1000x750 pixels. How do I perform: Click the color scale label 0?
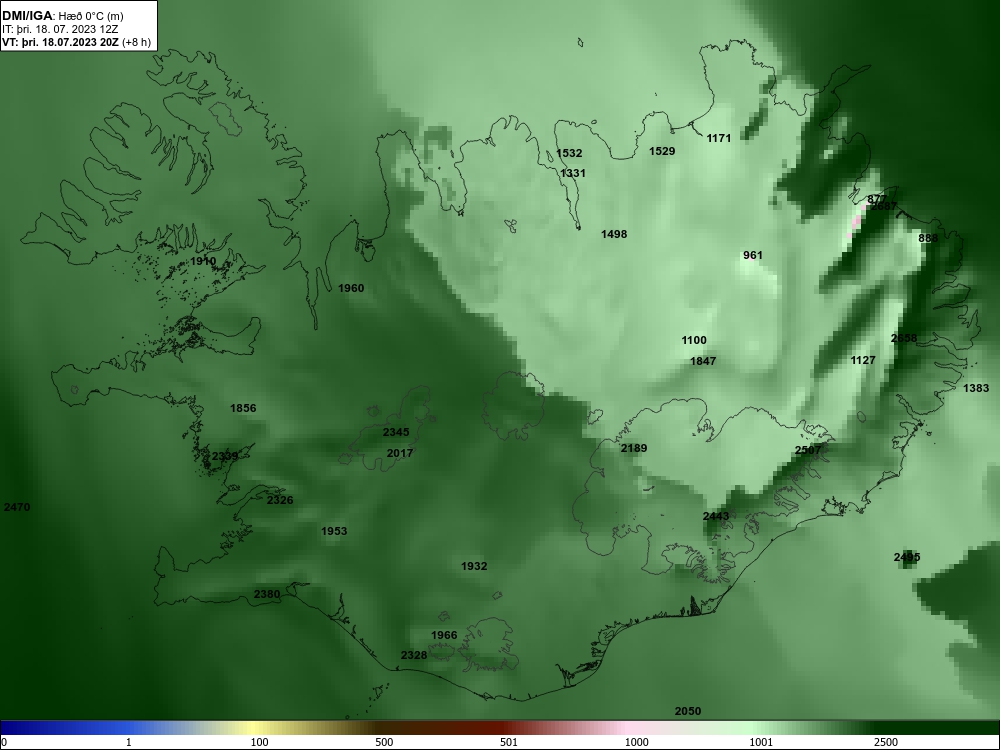point(4,742)
